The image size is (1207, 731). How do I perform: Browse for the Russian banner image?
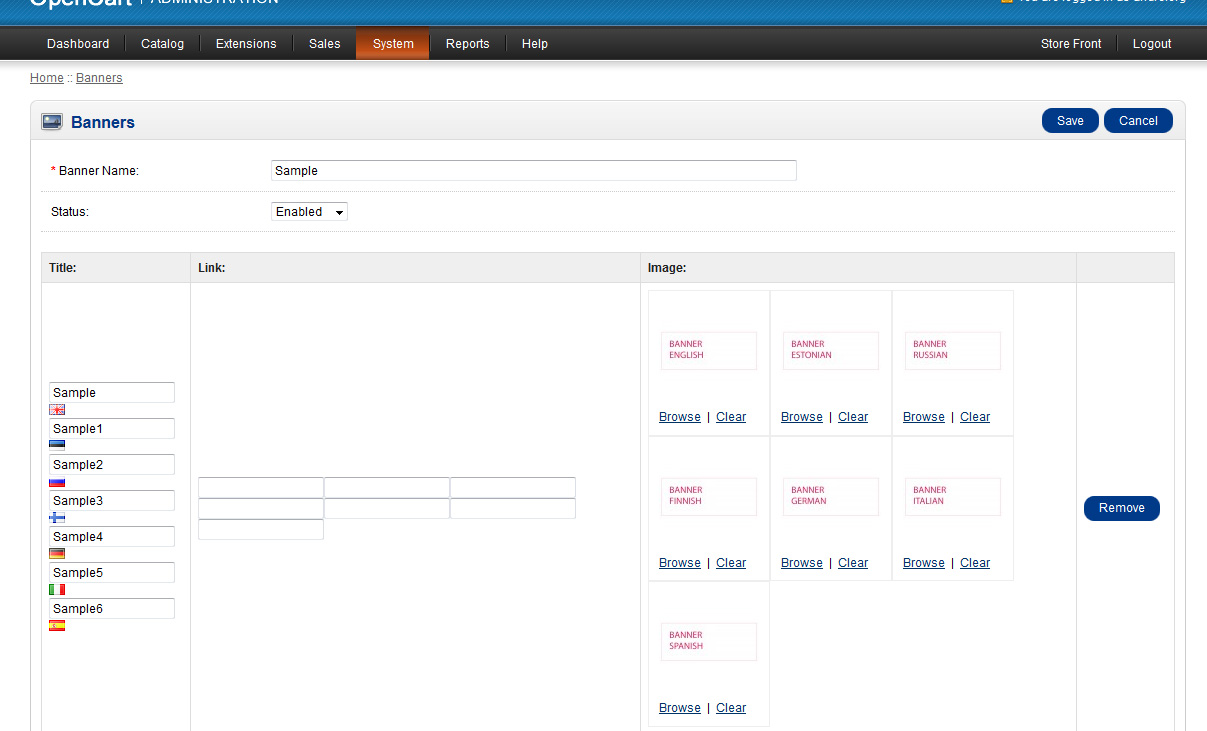tap(924, 417)
